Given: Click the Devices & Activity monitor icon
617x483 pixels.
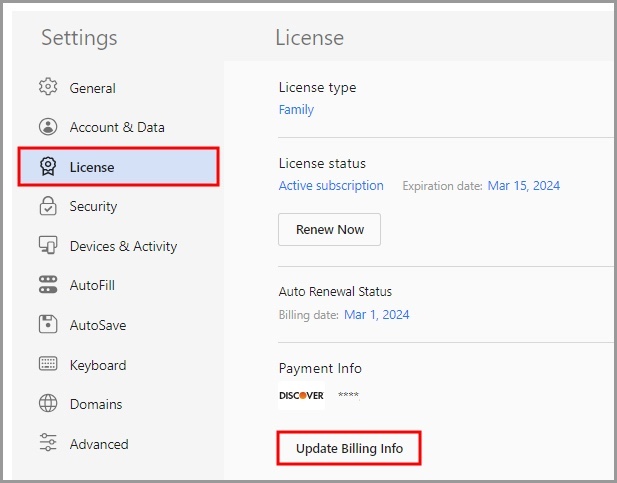Looking at the screenshot, I should tap(48, 246).
